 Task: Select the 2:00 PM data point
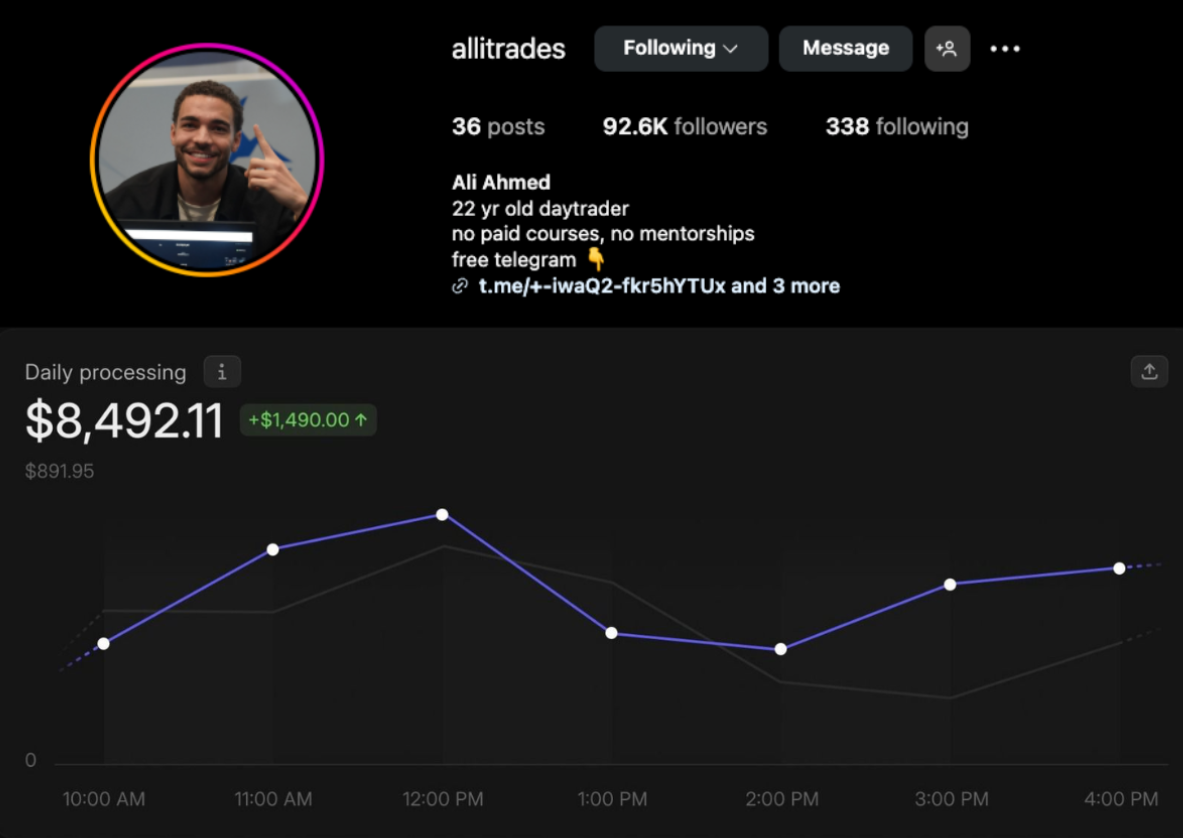click(781, 649)
